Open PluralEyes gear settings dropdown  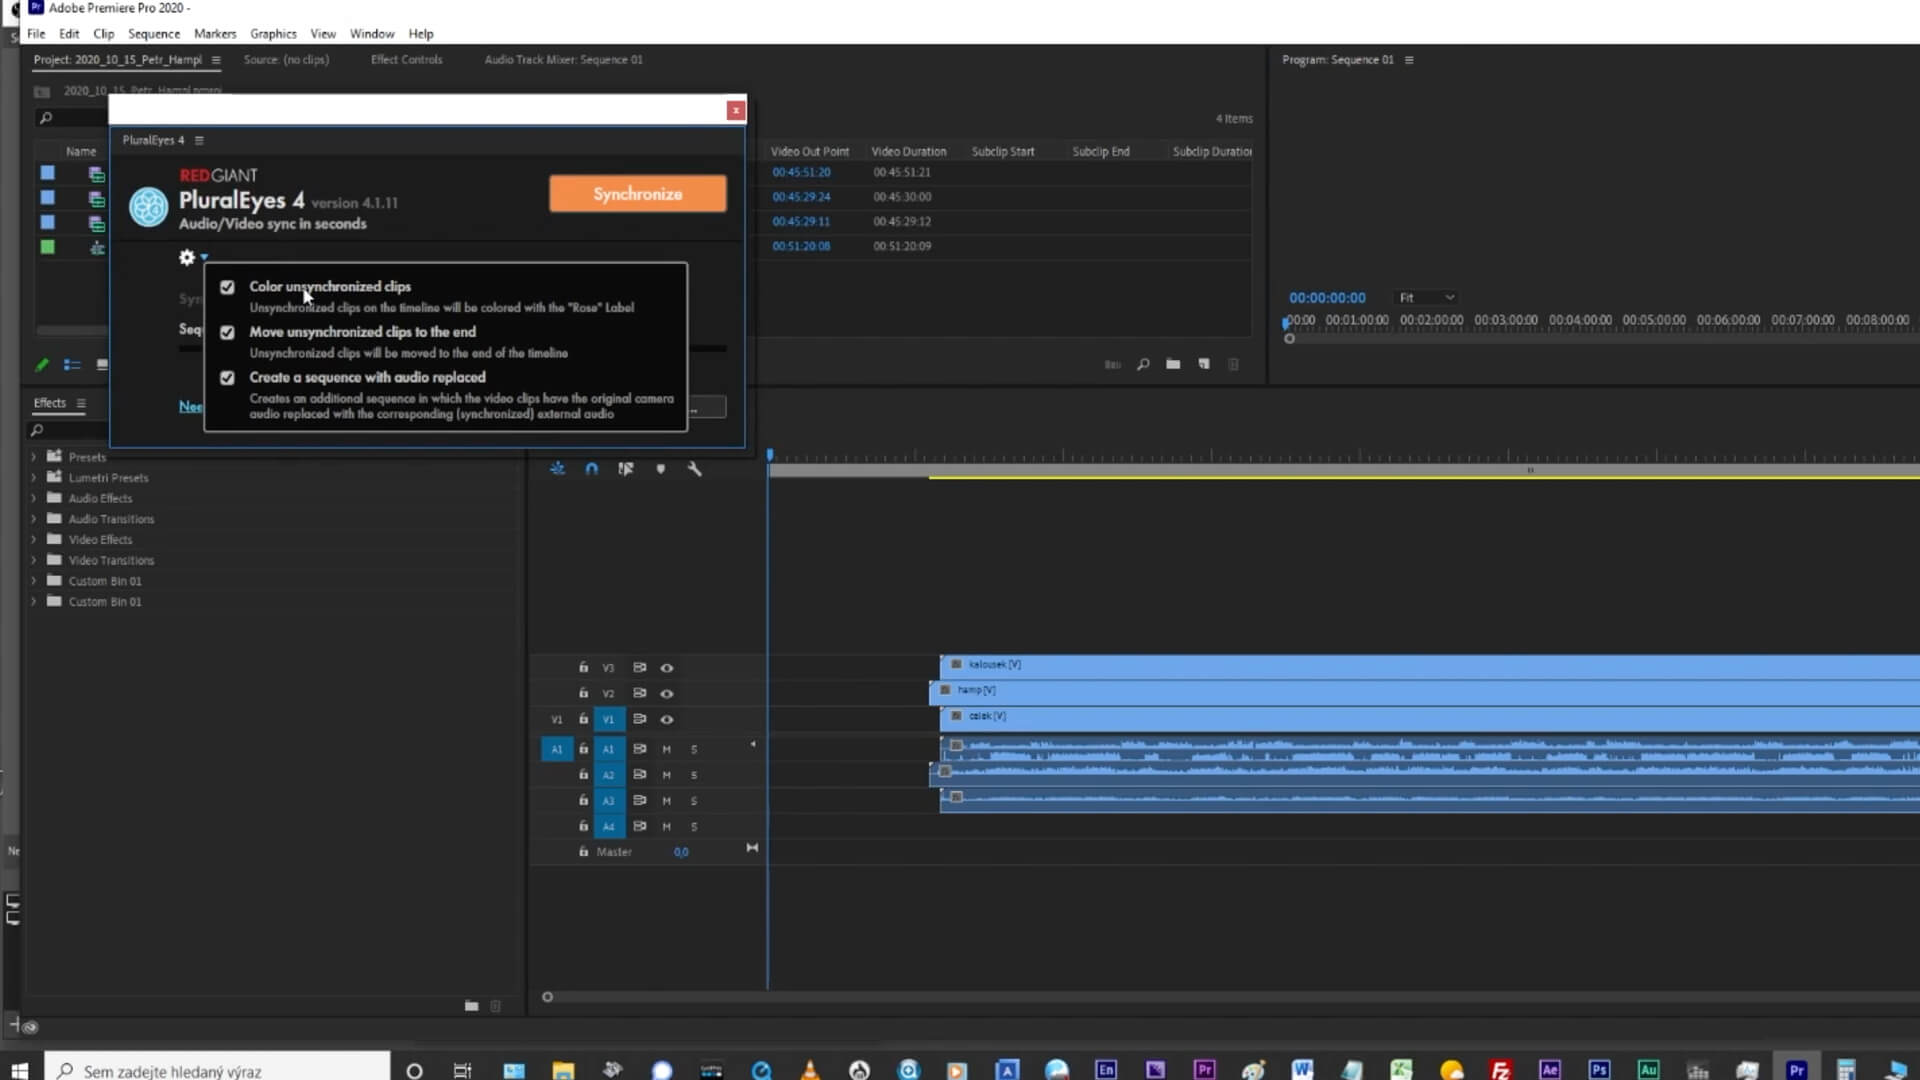click(191, 258)
